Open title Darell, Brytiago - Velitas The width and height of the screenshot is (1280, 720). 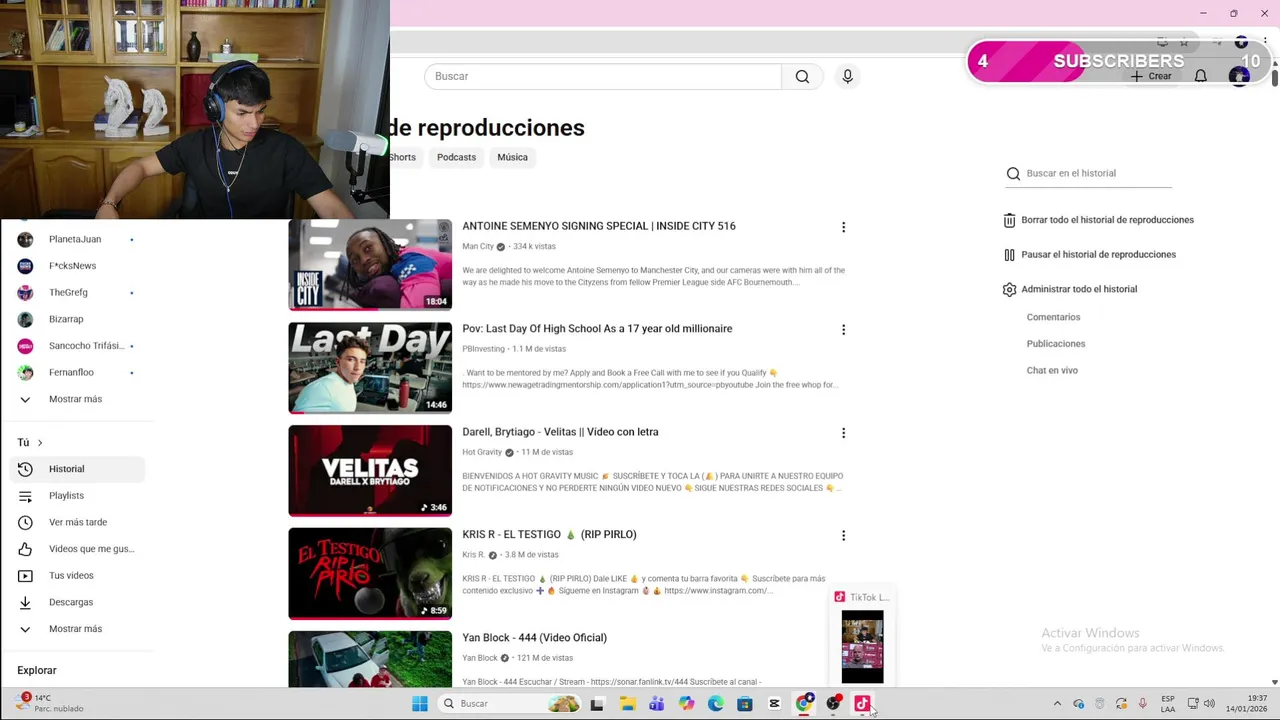(560, 432)
